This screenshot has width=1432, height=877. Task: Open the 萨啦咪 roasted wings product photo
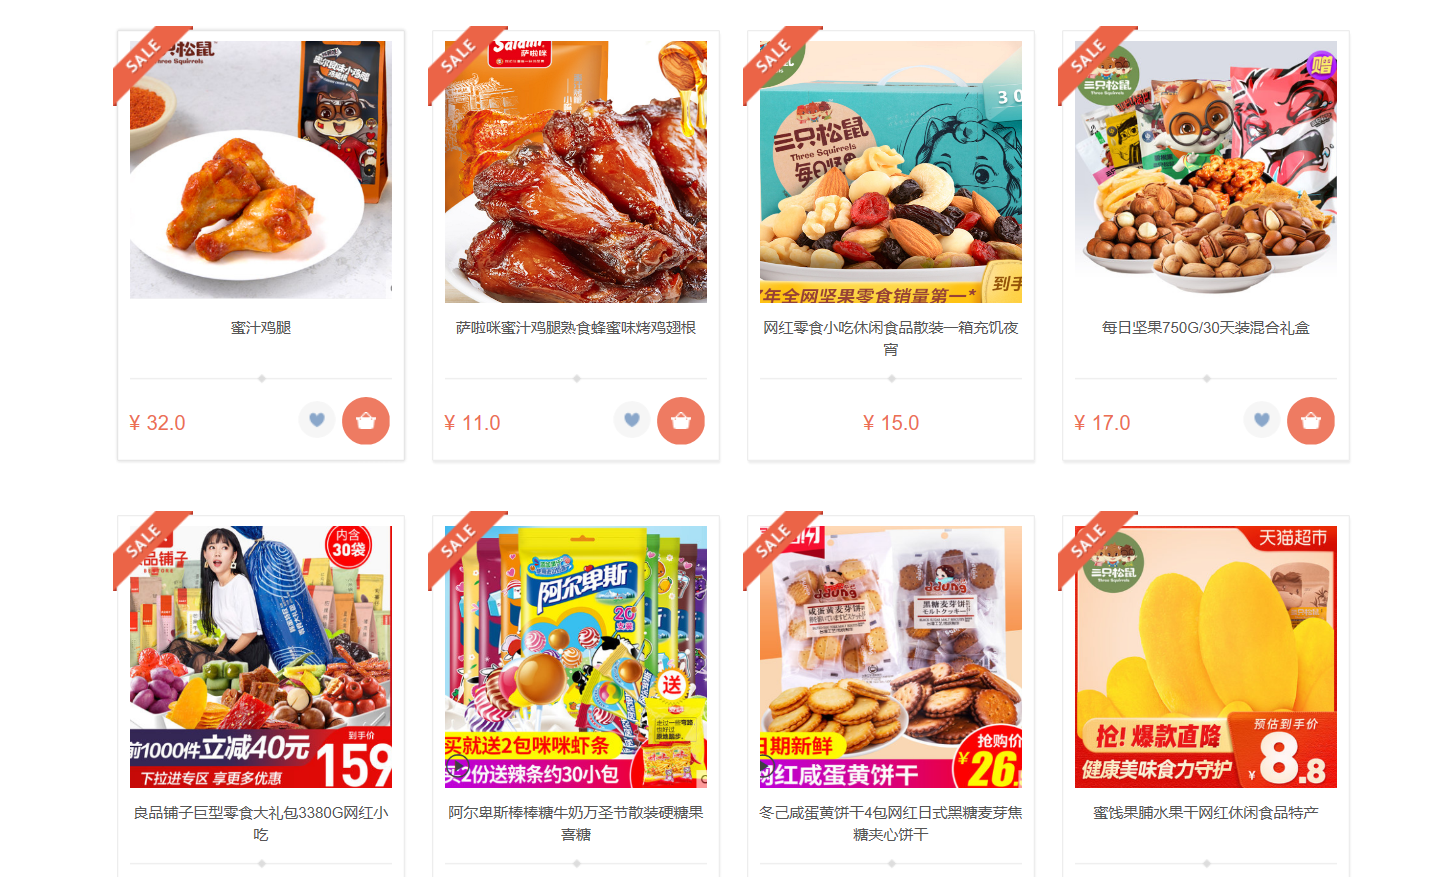point(576,172)
